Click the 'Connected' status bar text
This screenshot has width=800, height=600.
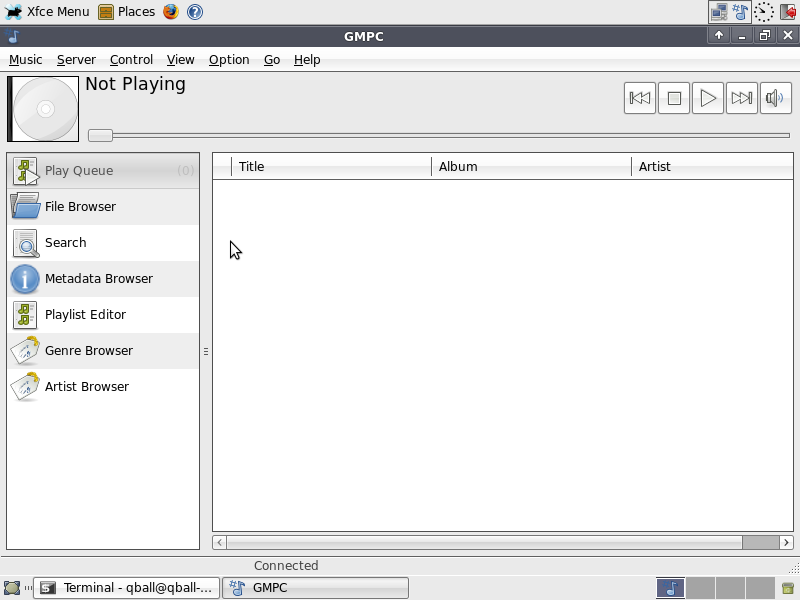pyautogui.click(x=286, y=565)
